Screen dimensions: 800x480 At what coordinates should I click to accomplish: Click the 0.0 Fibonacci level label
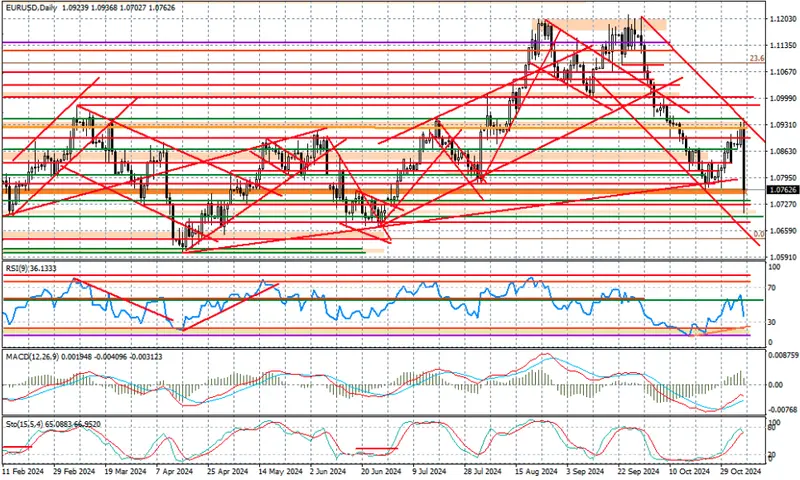pyautogui.click(x=759, y=234)
